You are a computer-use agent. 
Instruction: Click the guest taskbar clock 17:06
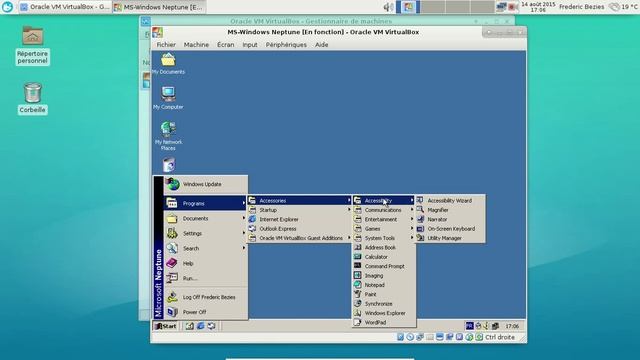pos(512,326)
